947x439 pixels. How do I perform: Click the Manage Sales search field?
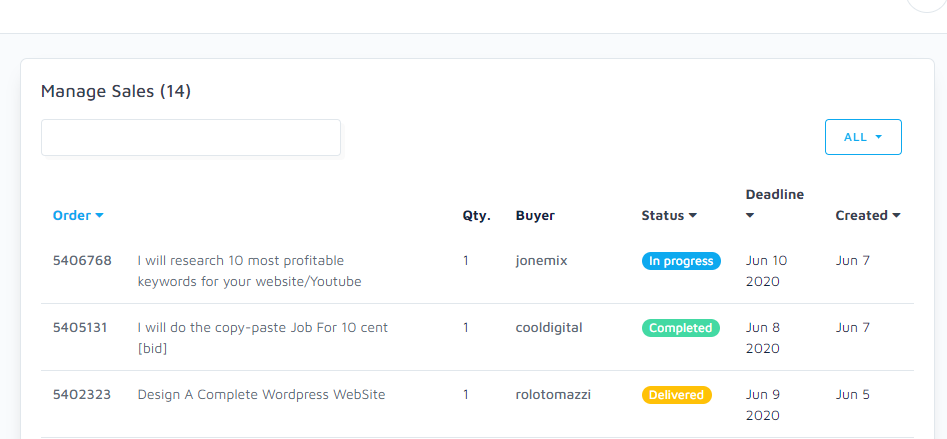pos(191,138)
